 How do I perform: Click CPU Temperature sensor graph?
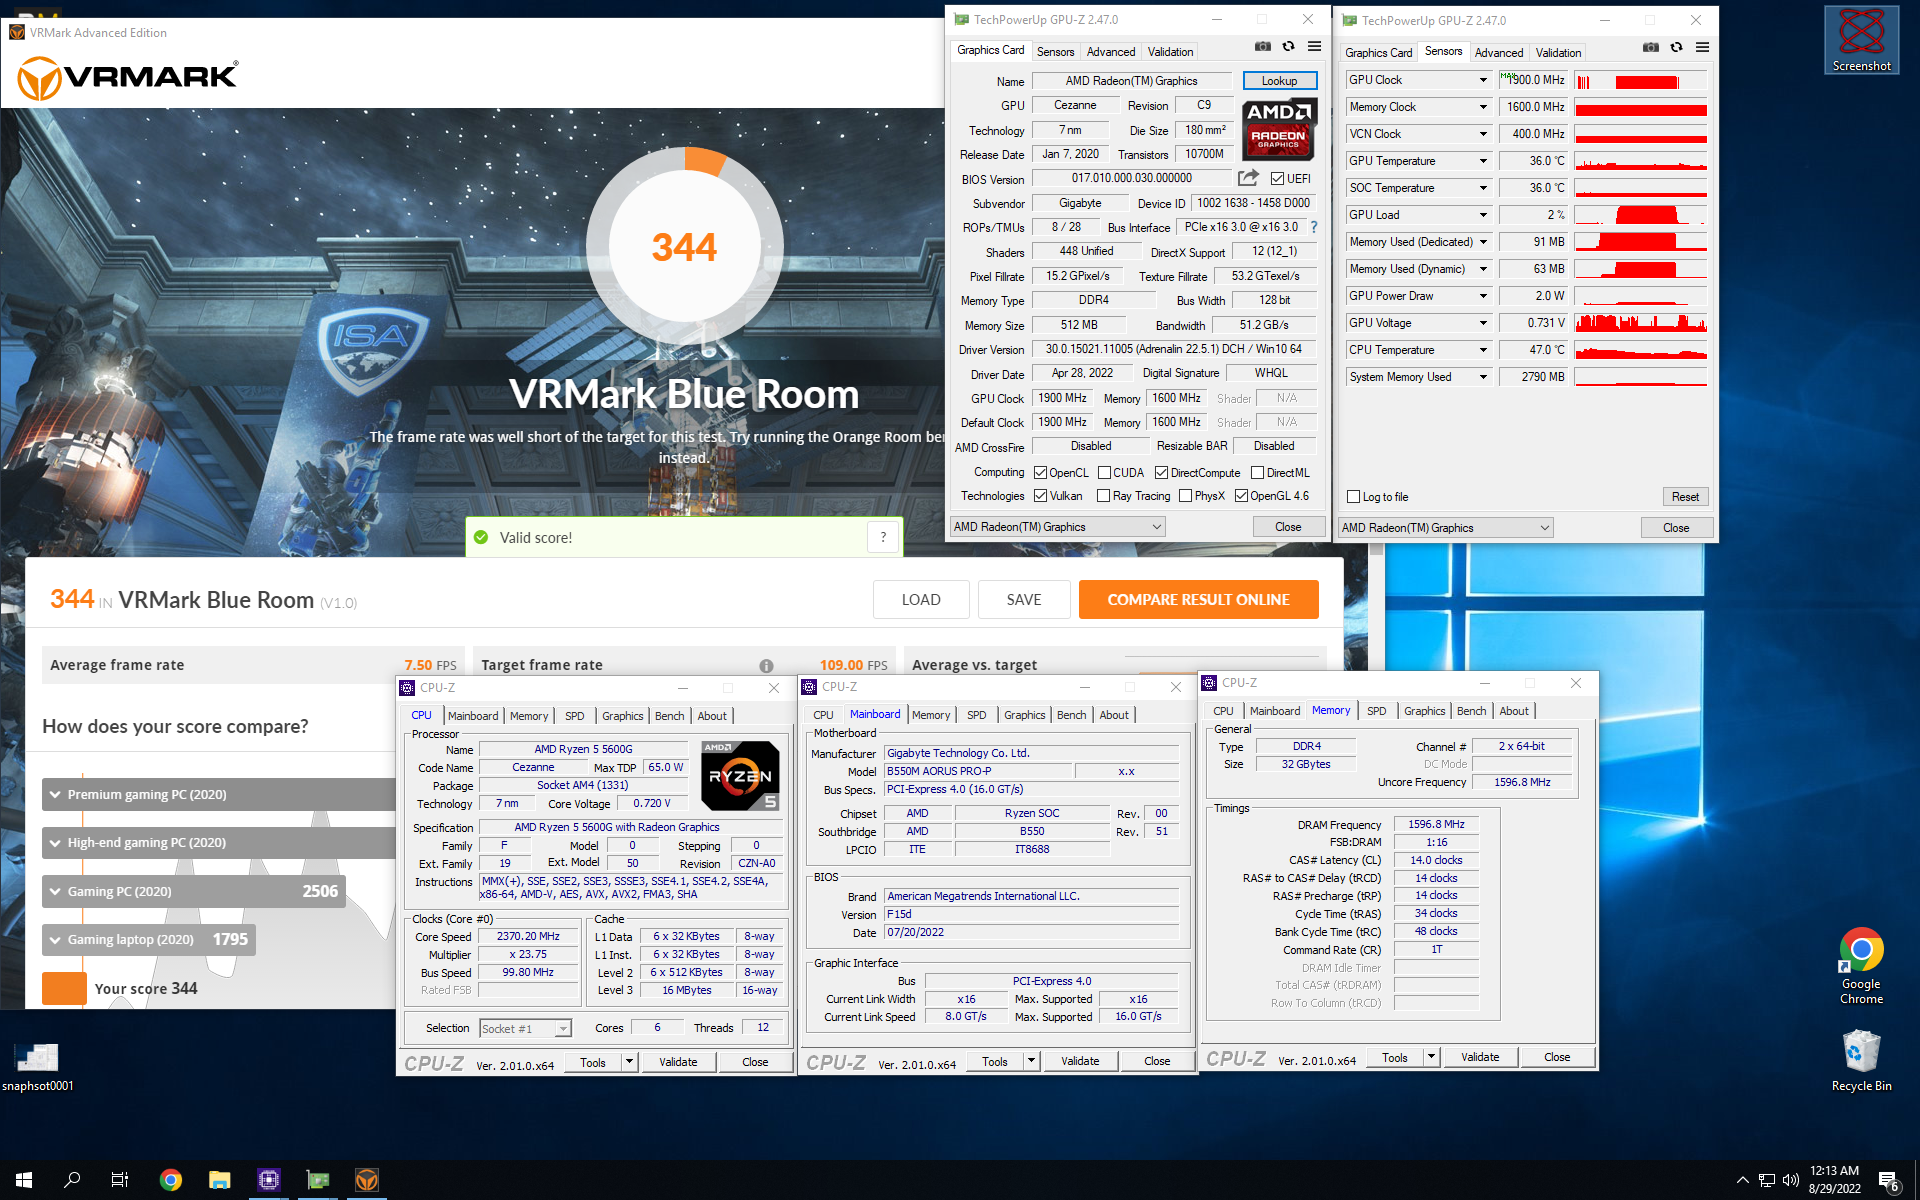(1640, 350)
